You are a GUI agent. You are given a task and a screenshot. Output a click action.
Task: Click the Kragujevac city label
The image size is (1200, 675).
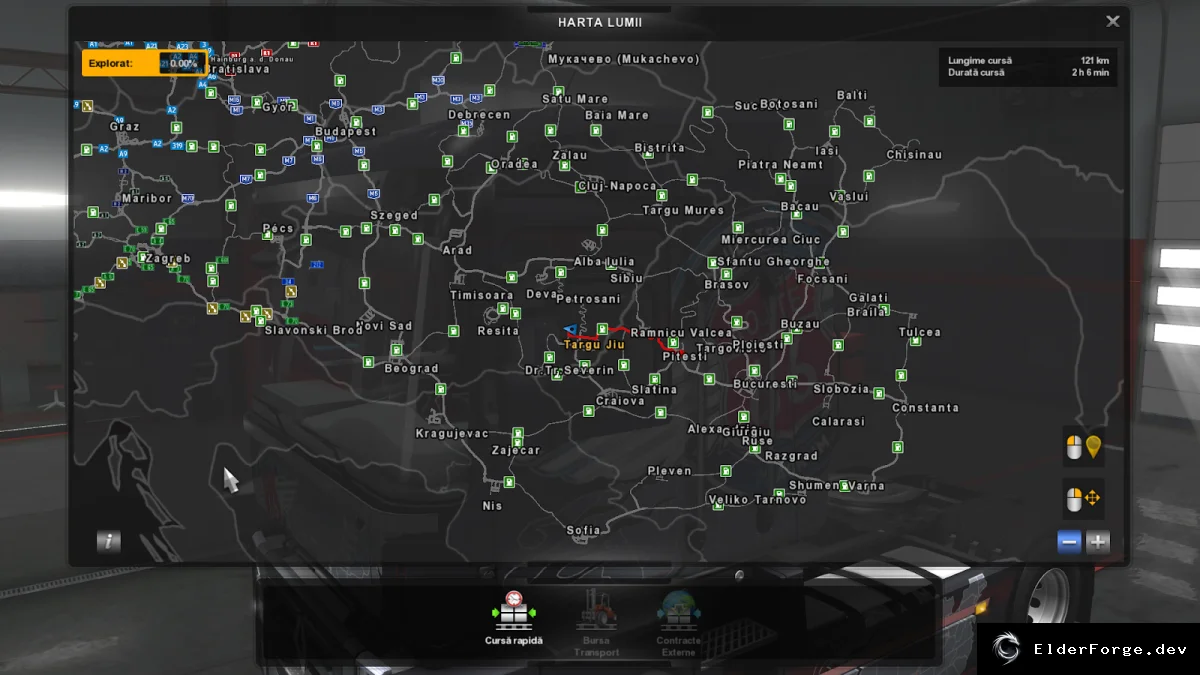click(x=452, y=434)
